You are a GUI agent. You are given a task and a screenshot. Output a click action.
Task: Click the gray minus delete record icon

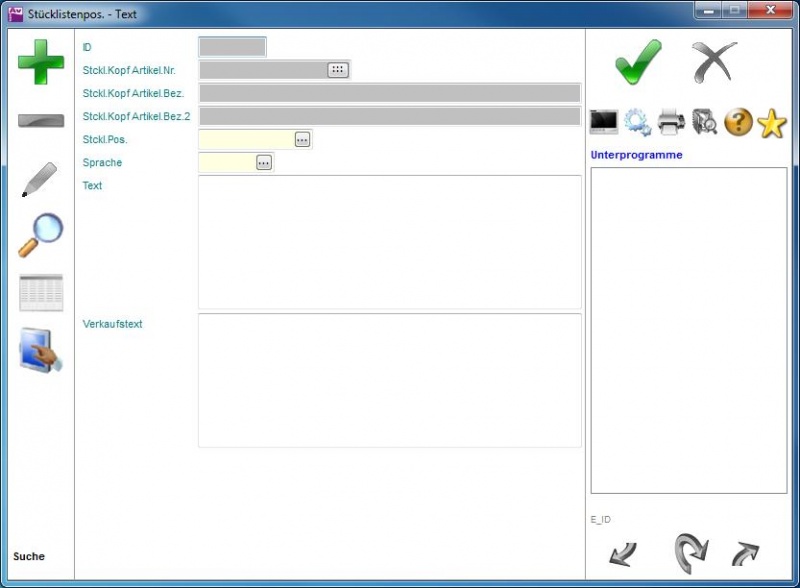[41, 121]
